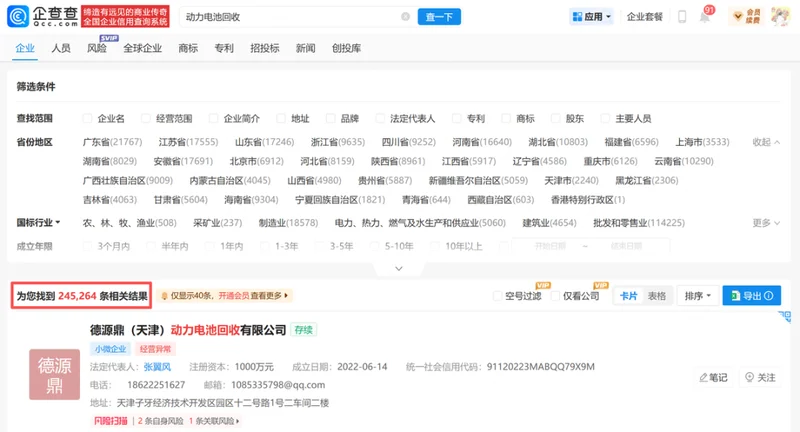Add a note to 德源鼎 company
This screenshot has height=432, width=800.
[x=713, y=377]
